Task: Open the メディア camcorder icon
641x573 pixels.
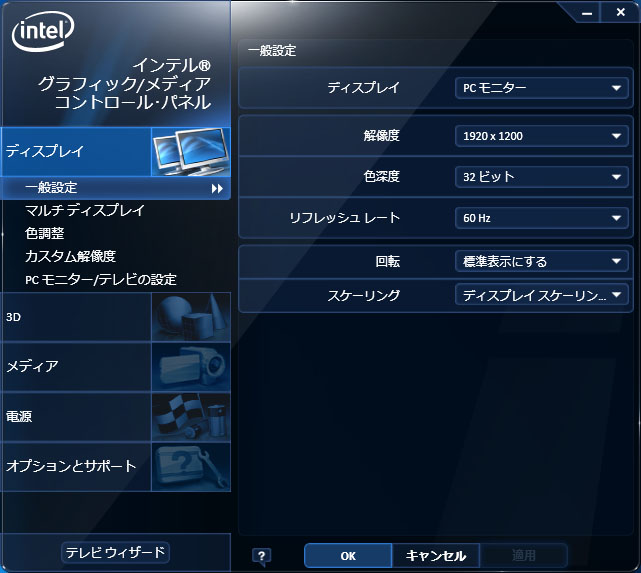Action: pos(191,367)
